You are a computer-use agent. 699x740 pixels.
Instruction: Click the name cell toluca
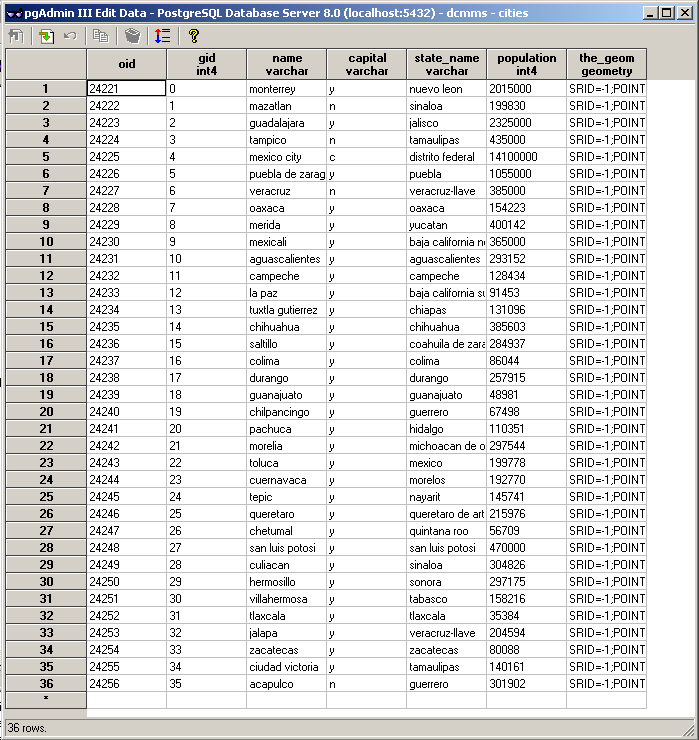pyautogui.click(x=286, y=462)
